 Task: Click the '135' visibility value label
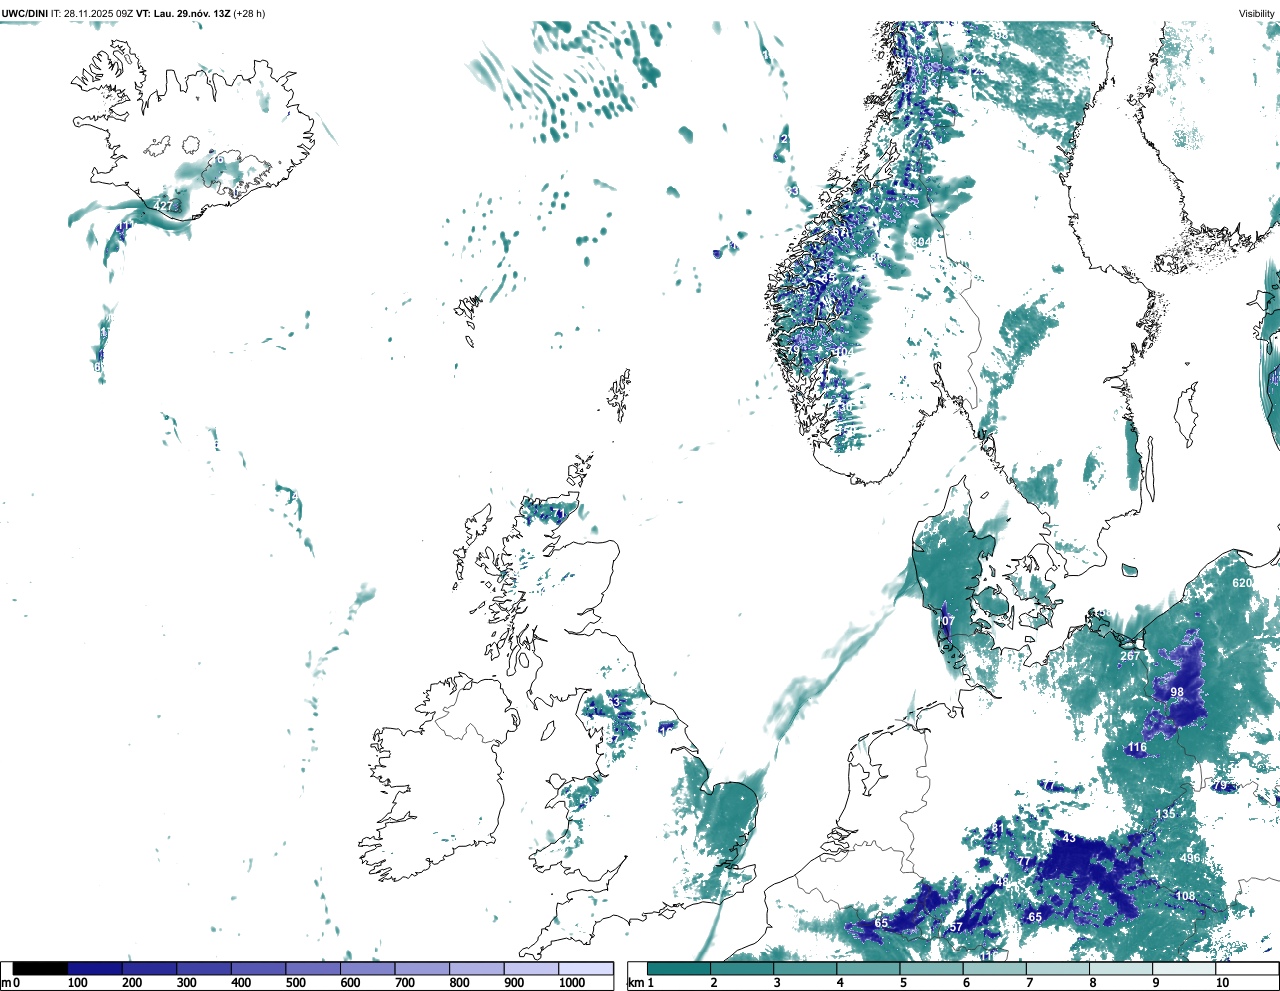coord(1166,815)
